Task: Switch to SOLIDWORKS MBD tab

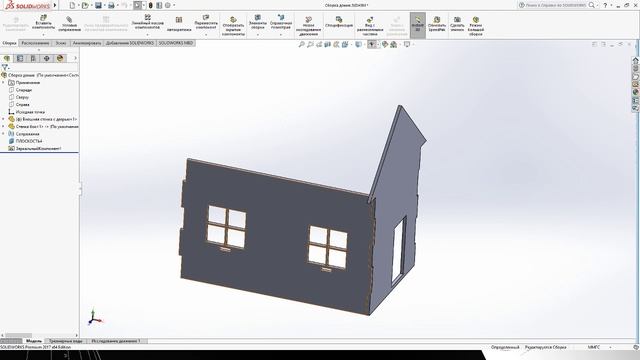Action: coord(176,43)
